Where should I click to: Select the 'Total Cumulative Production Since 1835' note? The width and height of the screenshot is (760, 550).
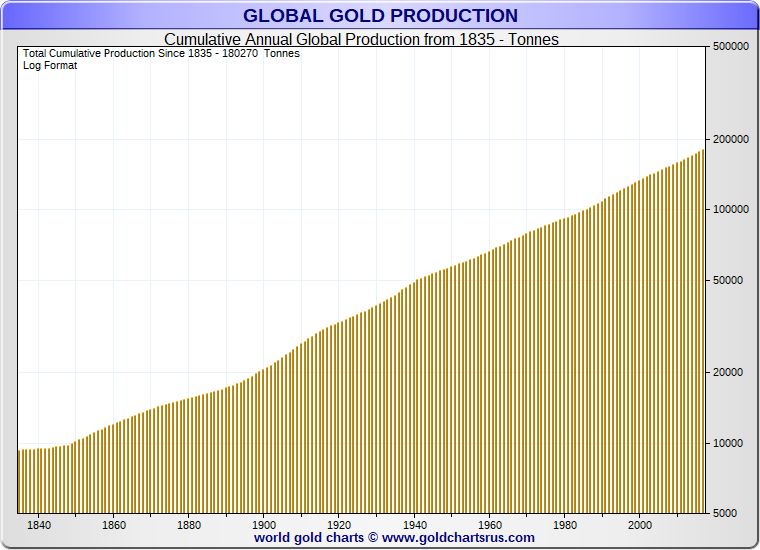pyautogui.click(x=160, y=53)
